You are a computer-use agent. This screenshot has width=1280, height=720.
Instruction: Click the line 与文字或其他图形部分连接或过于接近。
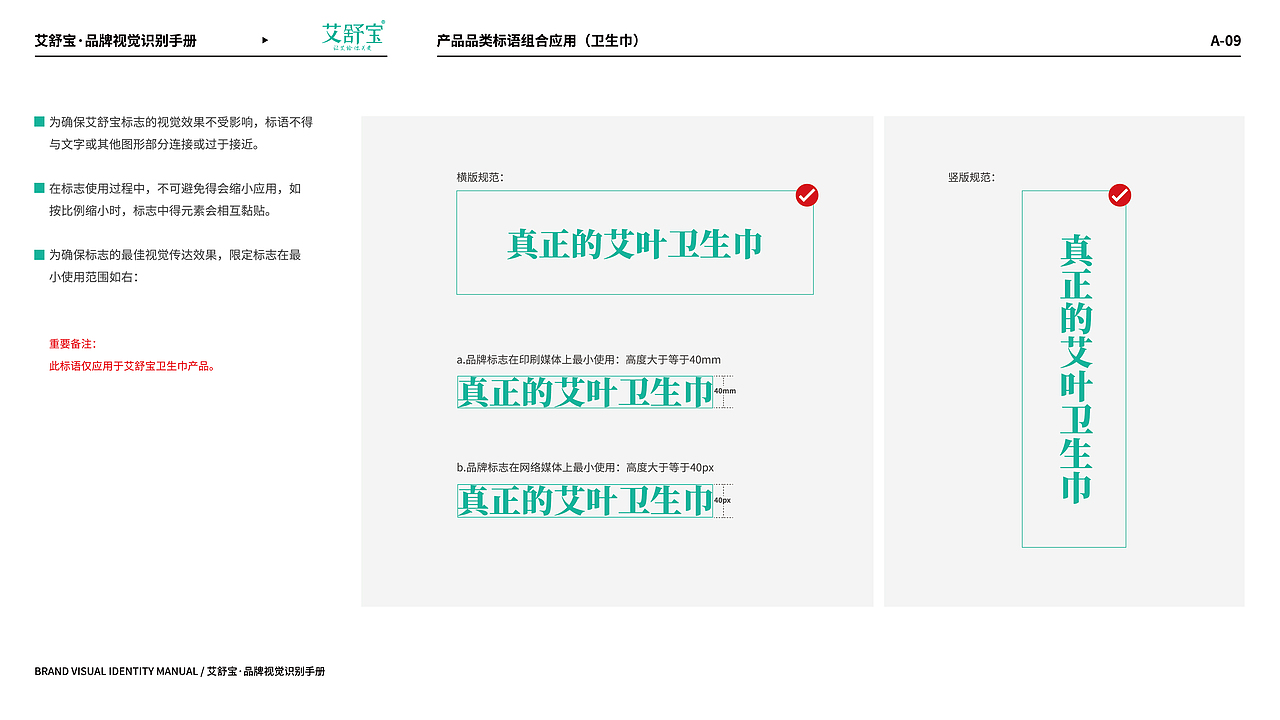pyautogui.click(x=154, y=144)
